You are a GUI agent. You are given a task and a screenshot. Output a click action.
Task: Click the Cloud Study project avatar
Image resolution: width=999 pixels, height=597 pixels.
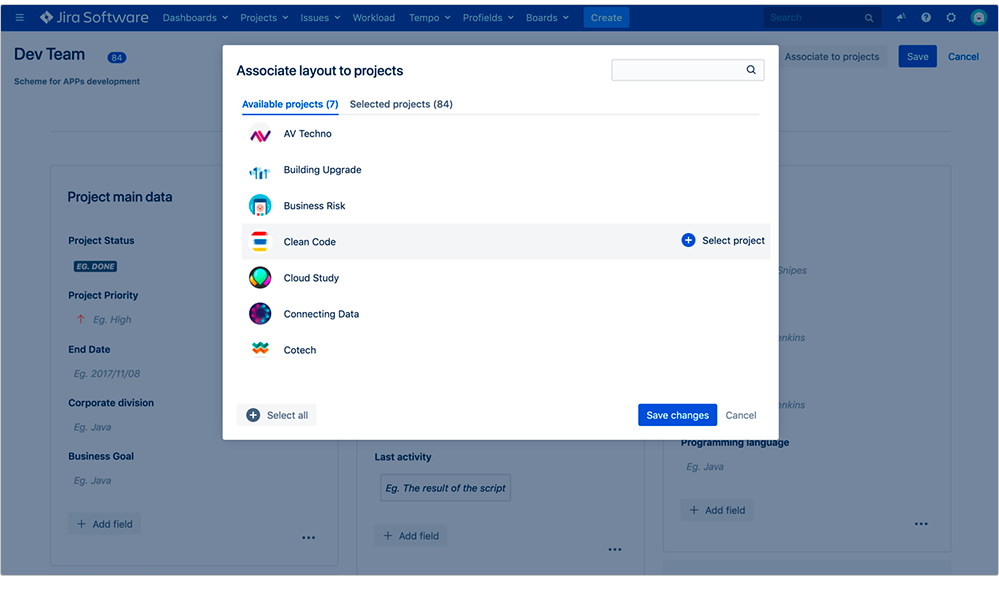pos(260,277)
